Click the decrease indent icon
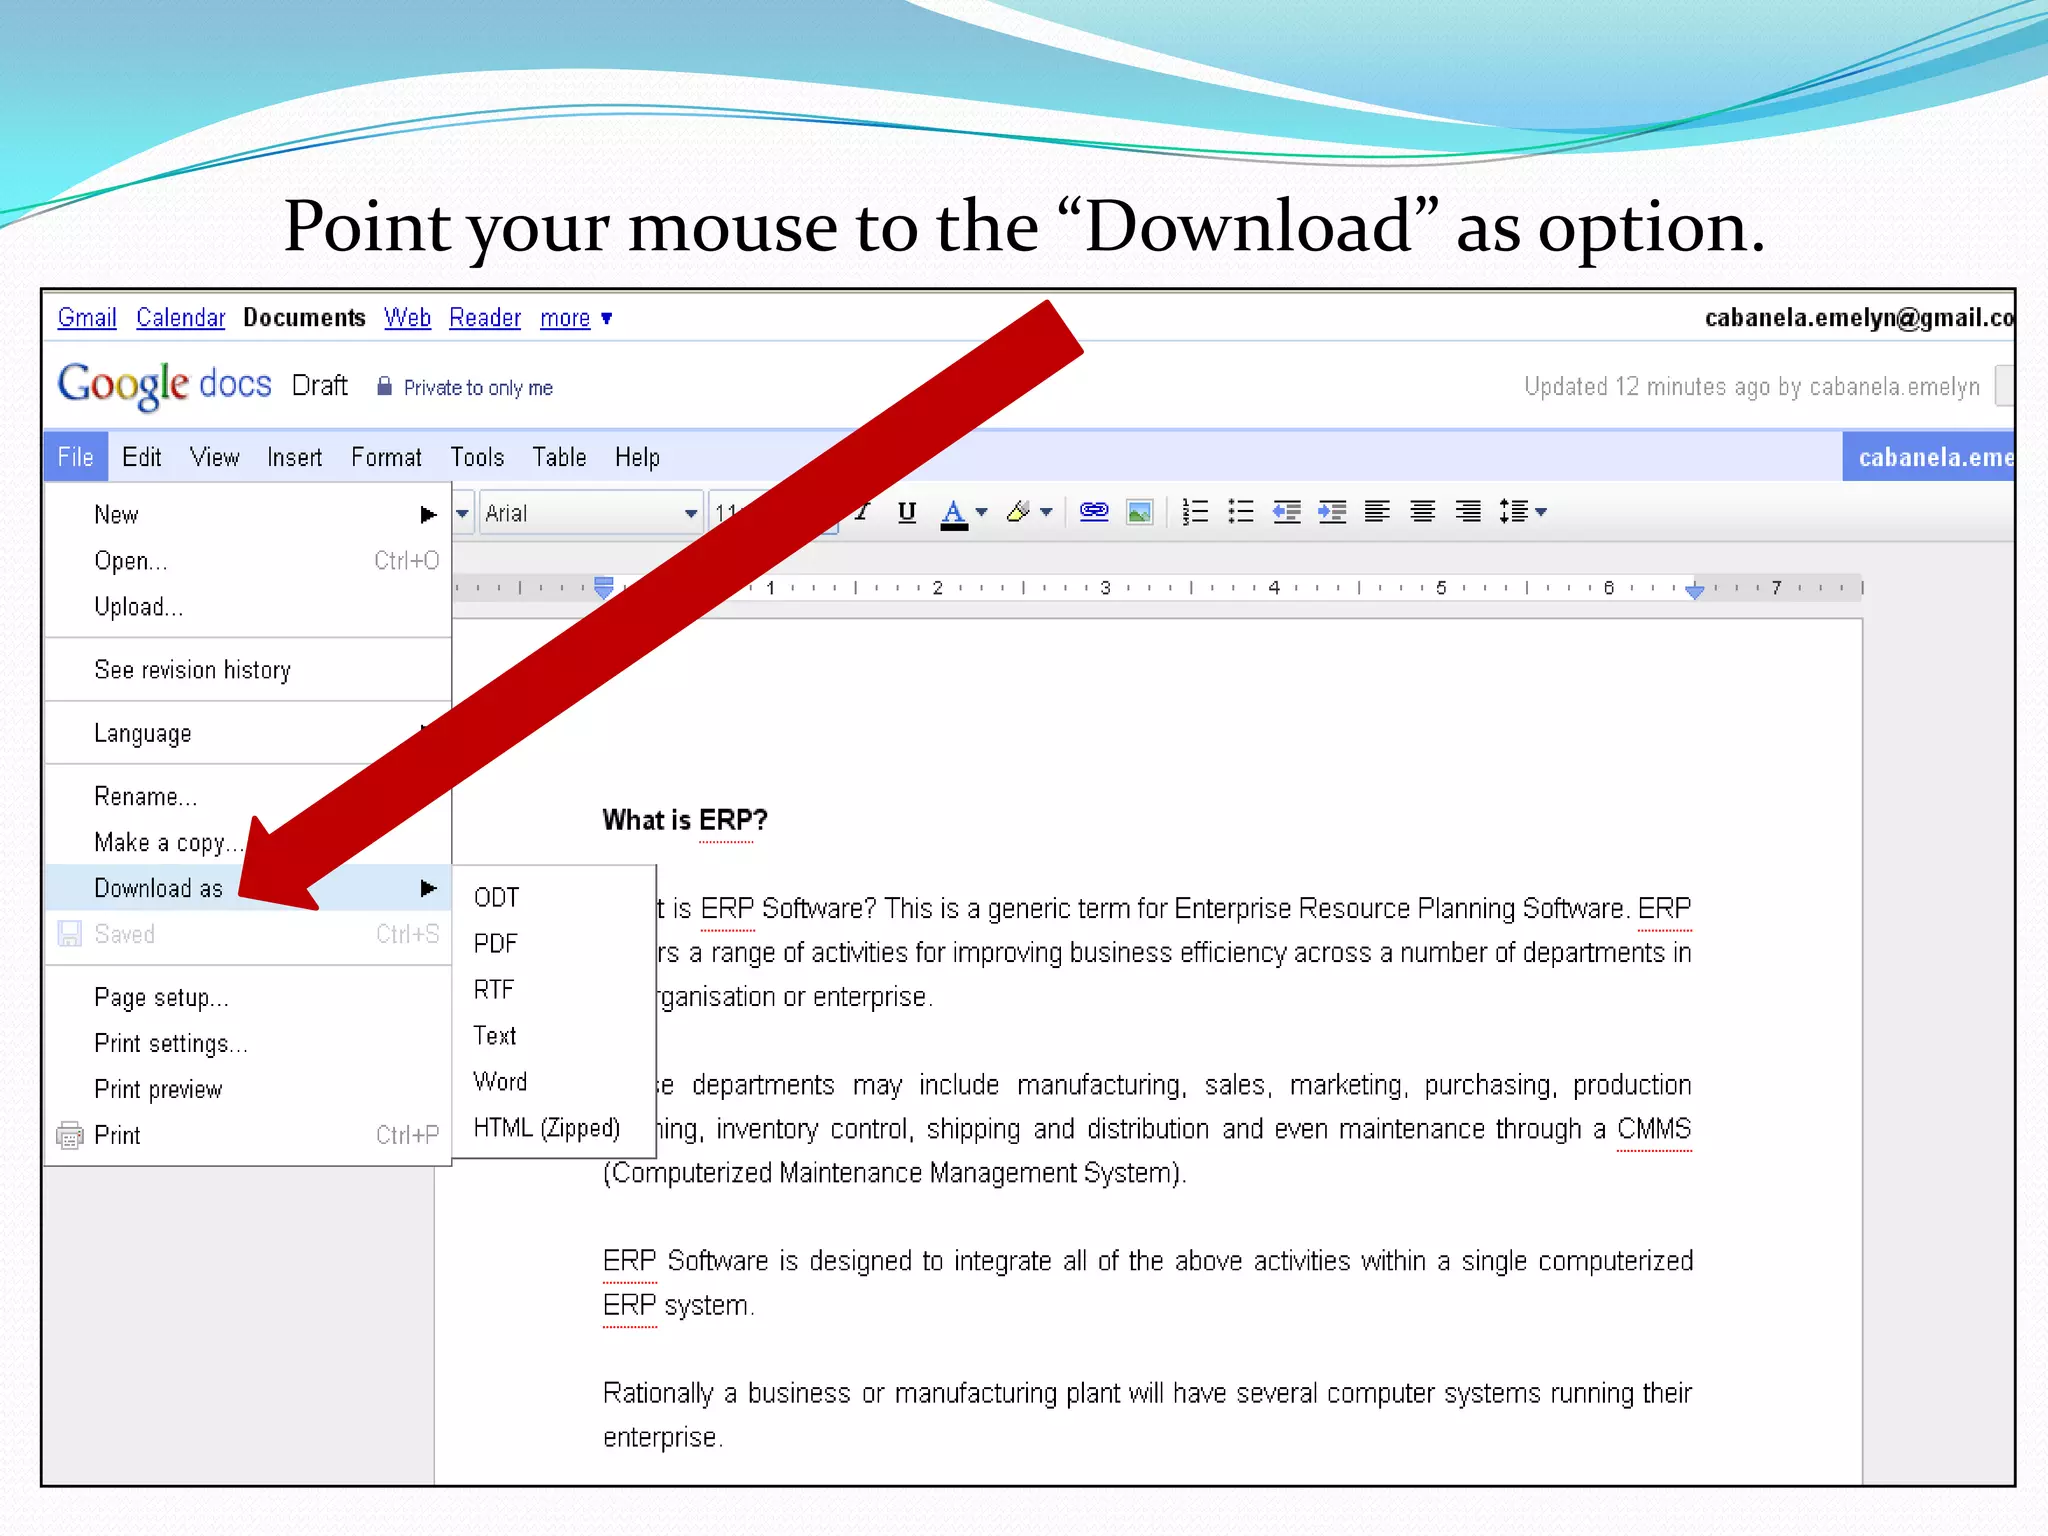2048x1536 pixels. point(1287,512)
